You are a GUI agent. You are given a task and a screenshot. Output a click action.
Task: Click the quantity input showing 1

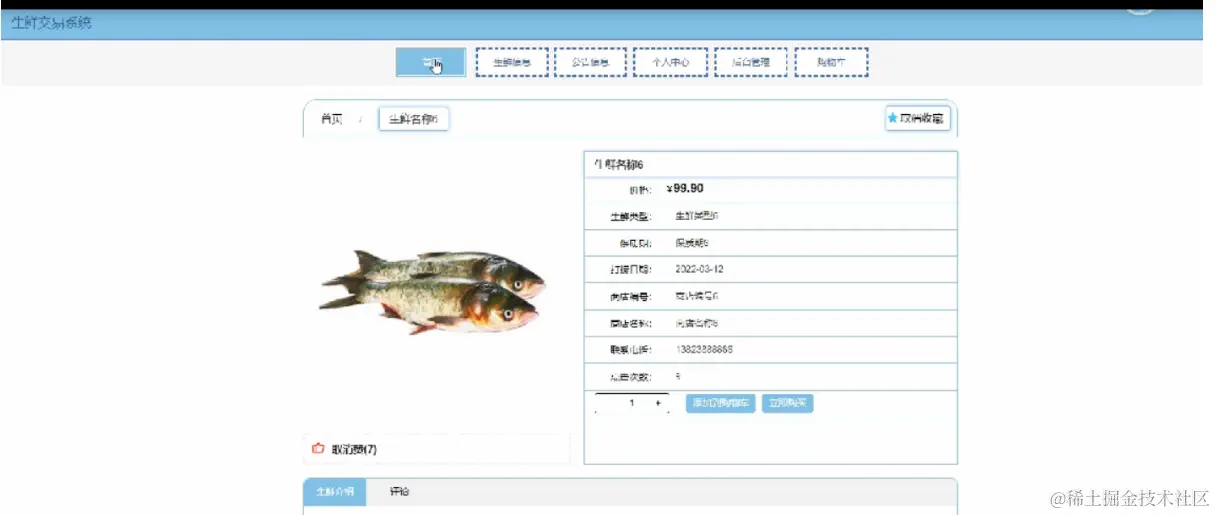(x=631, y=403)
